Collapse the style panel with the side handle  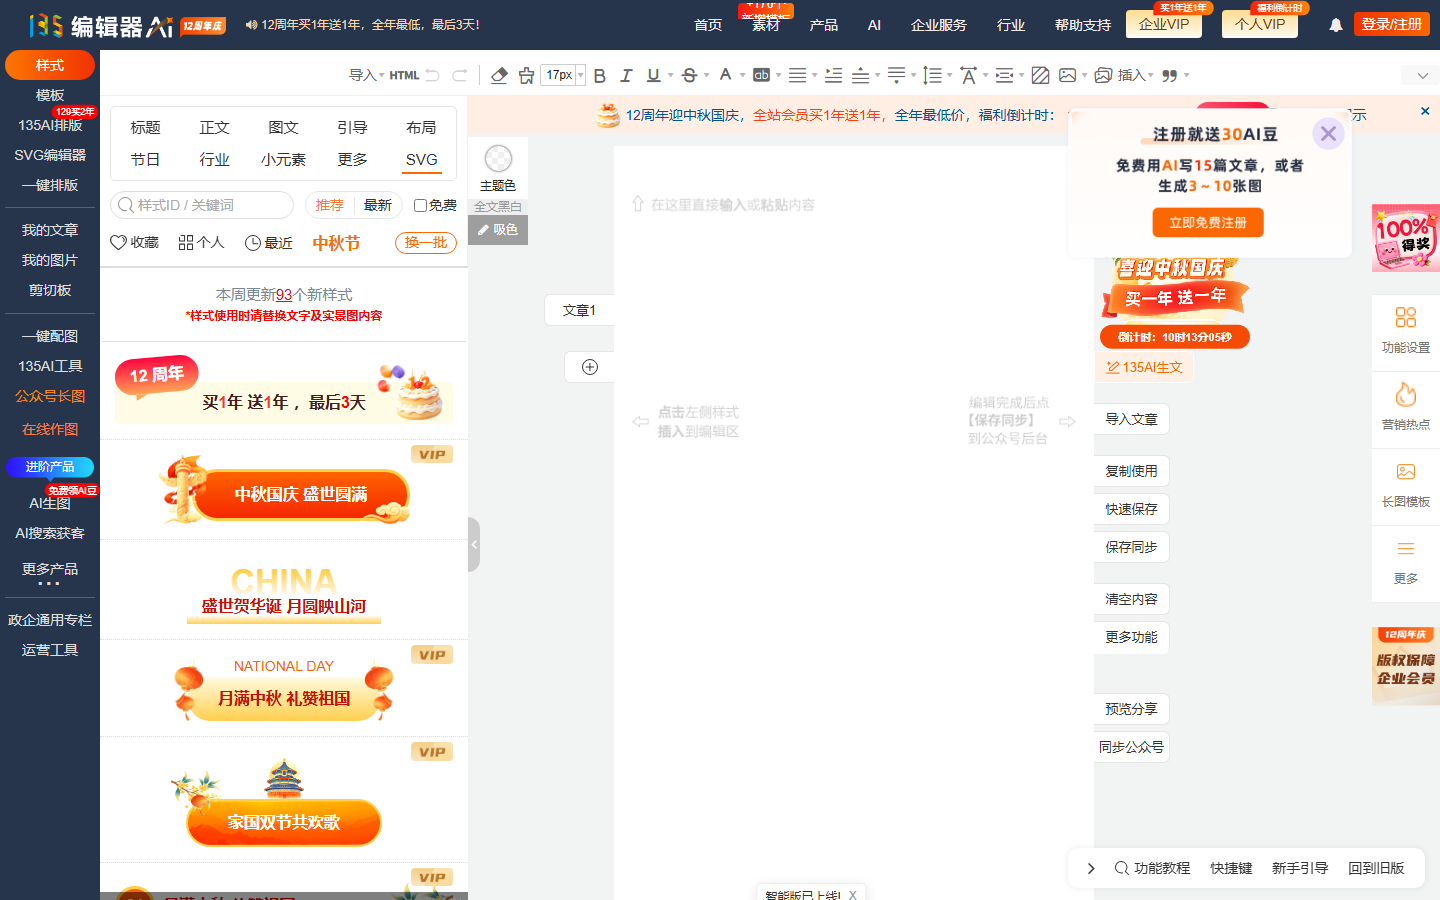tap(474, 544)
